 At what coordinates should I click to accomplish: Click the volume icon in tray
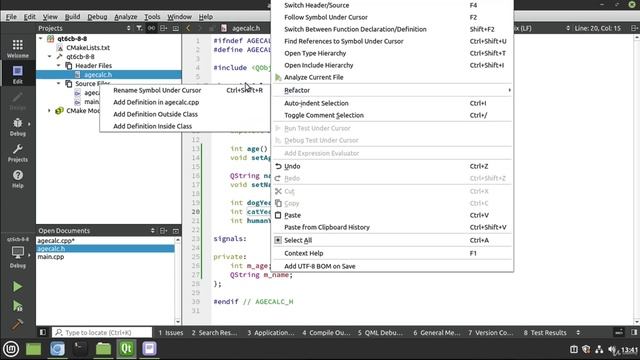pos(612,349)
